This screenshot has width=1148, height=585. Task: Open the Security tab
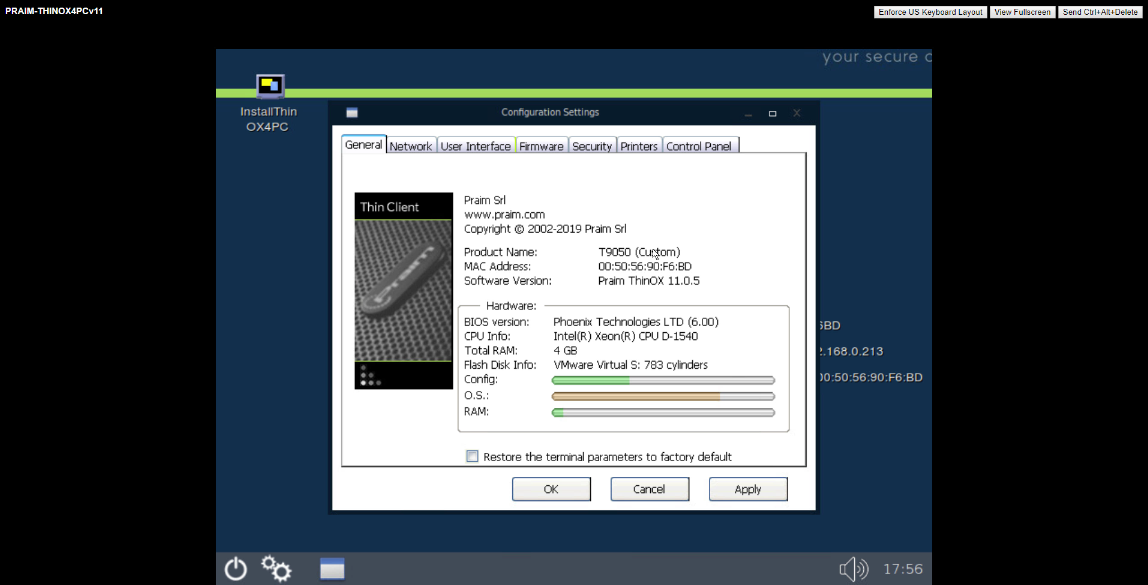tap(592, 146)
